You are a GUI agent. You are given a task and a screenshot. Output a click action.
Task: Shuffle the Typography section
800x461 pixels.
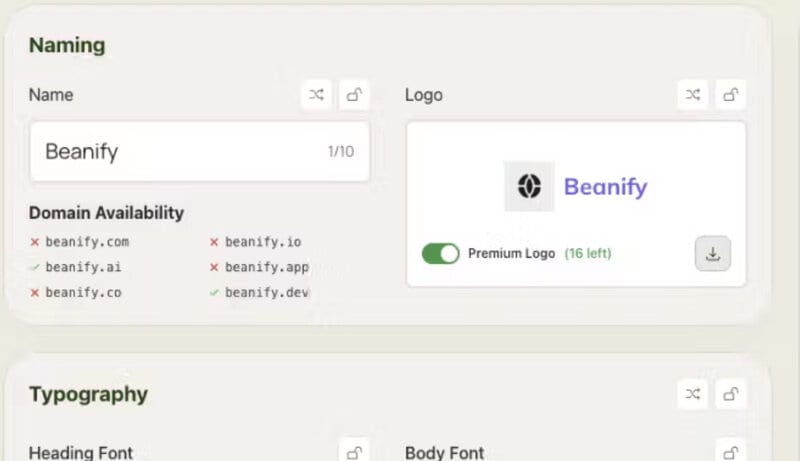[x=693, y=394]
